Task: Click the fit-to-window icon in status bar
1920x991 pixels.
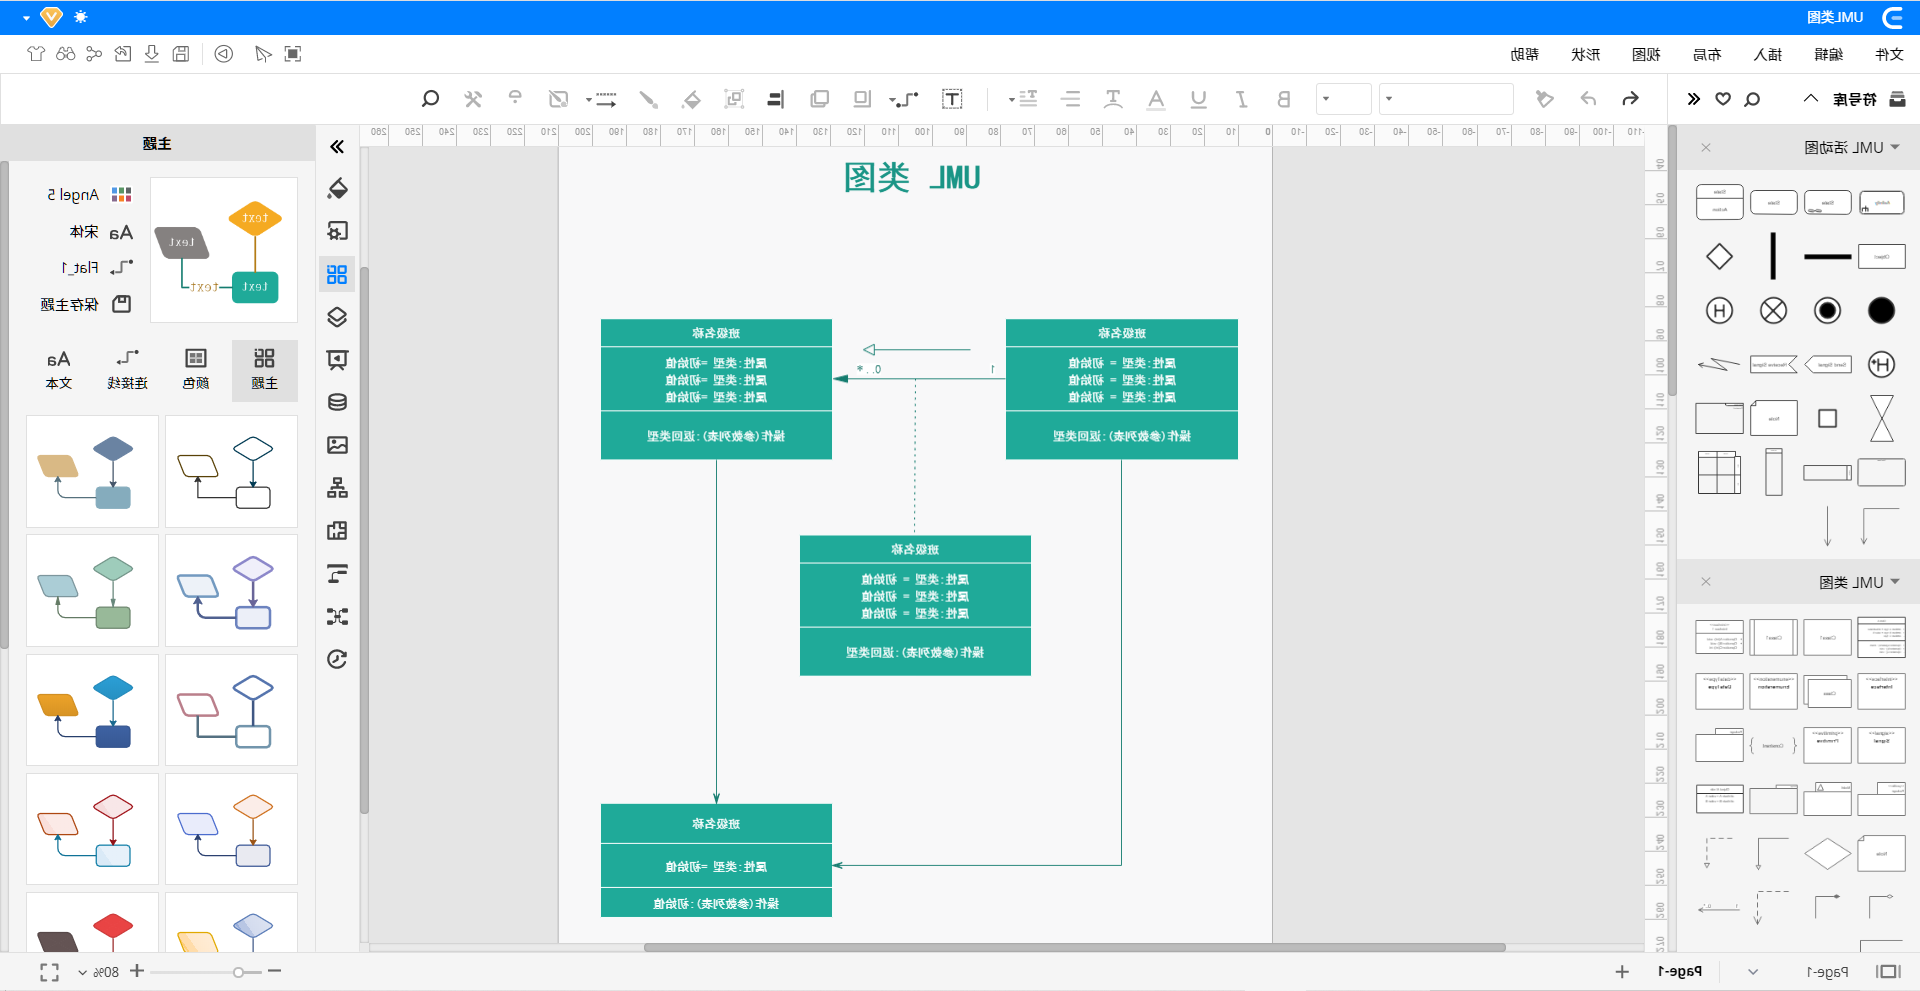Action: 49,971
